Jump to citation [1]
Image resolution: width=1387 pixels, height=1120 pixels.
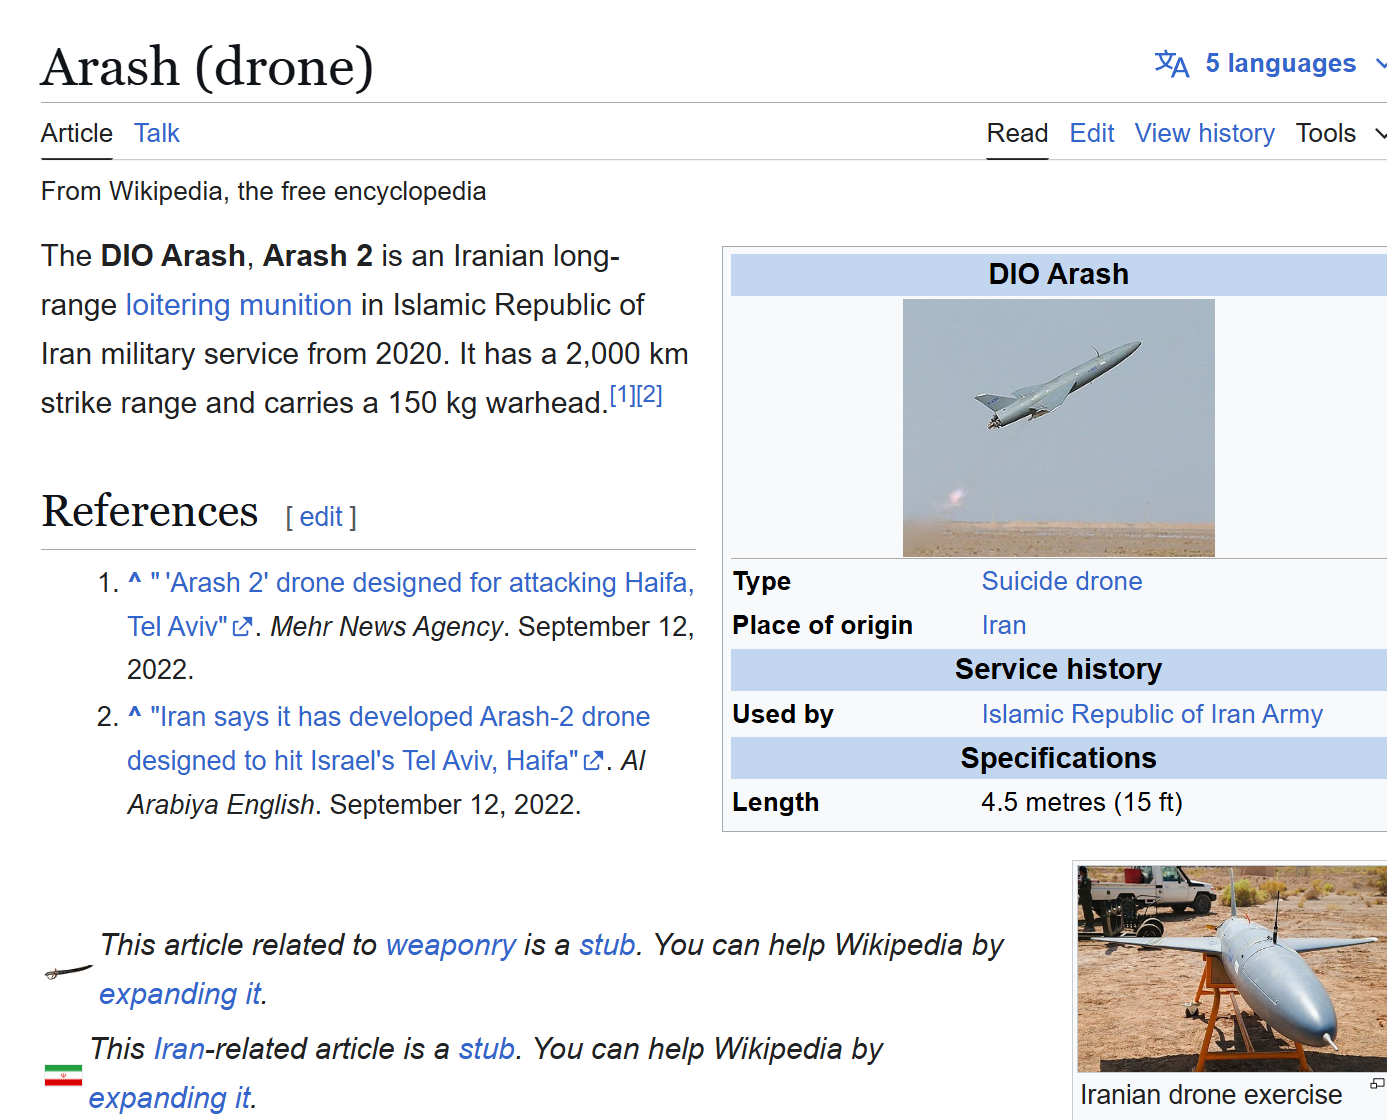[622, 394]
